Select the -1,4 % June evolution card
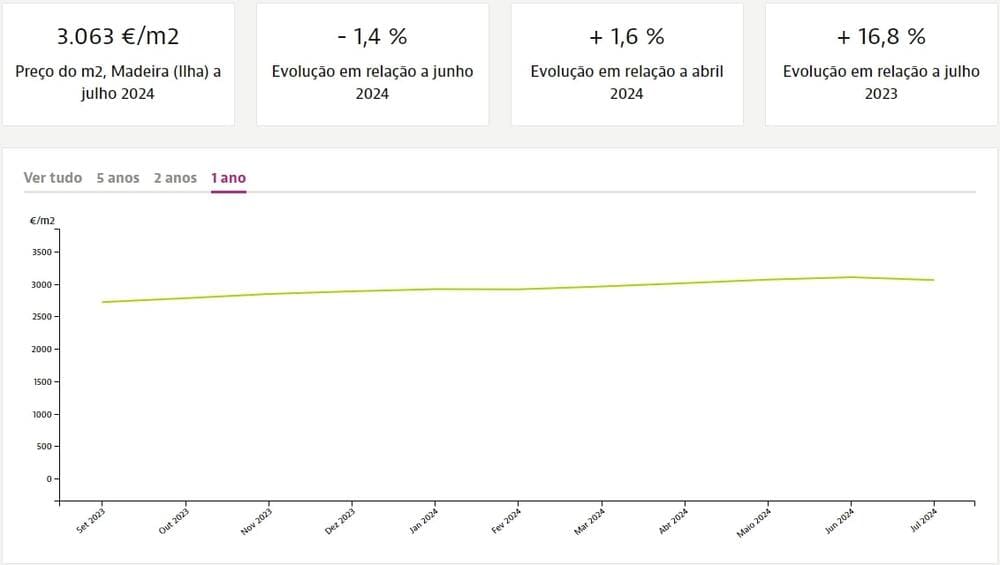This screenshot has width=1000, height=565. pos(372,64)
